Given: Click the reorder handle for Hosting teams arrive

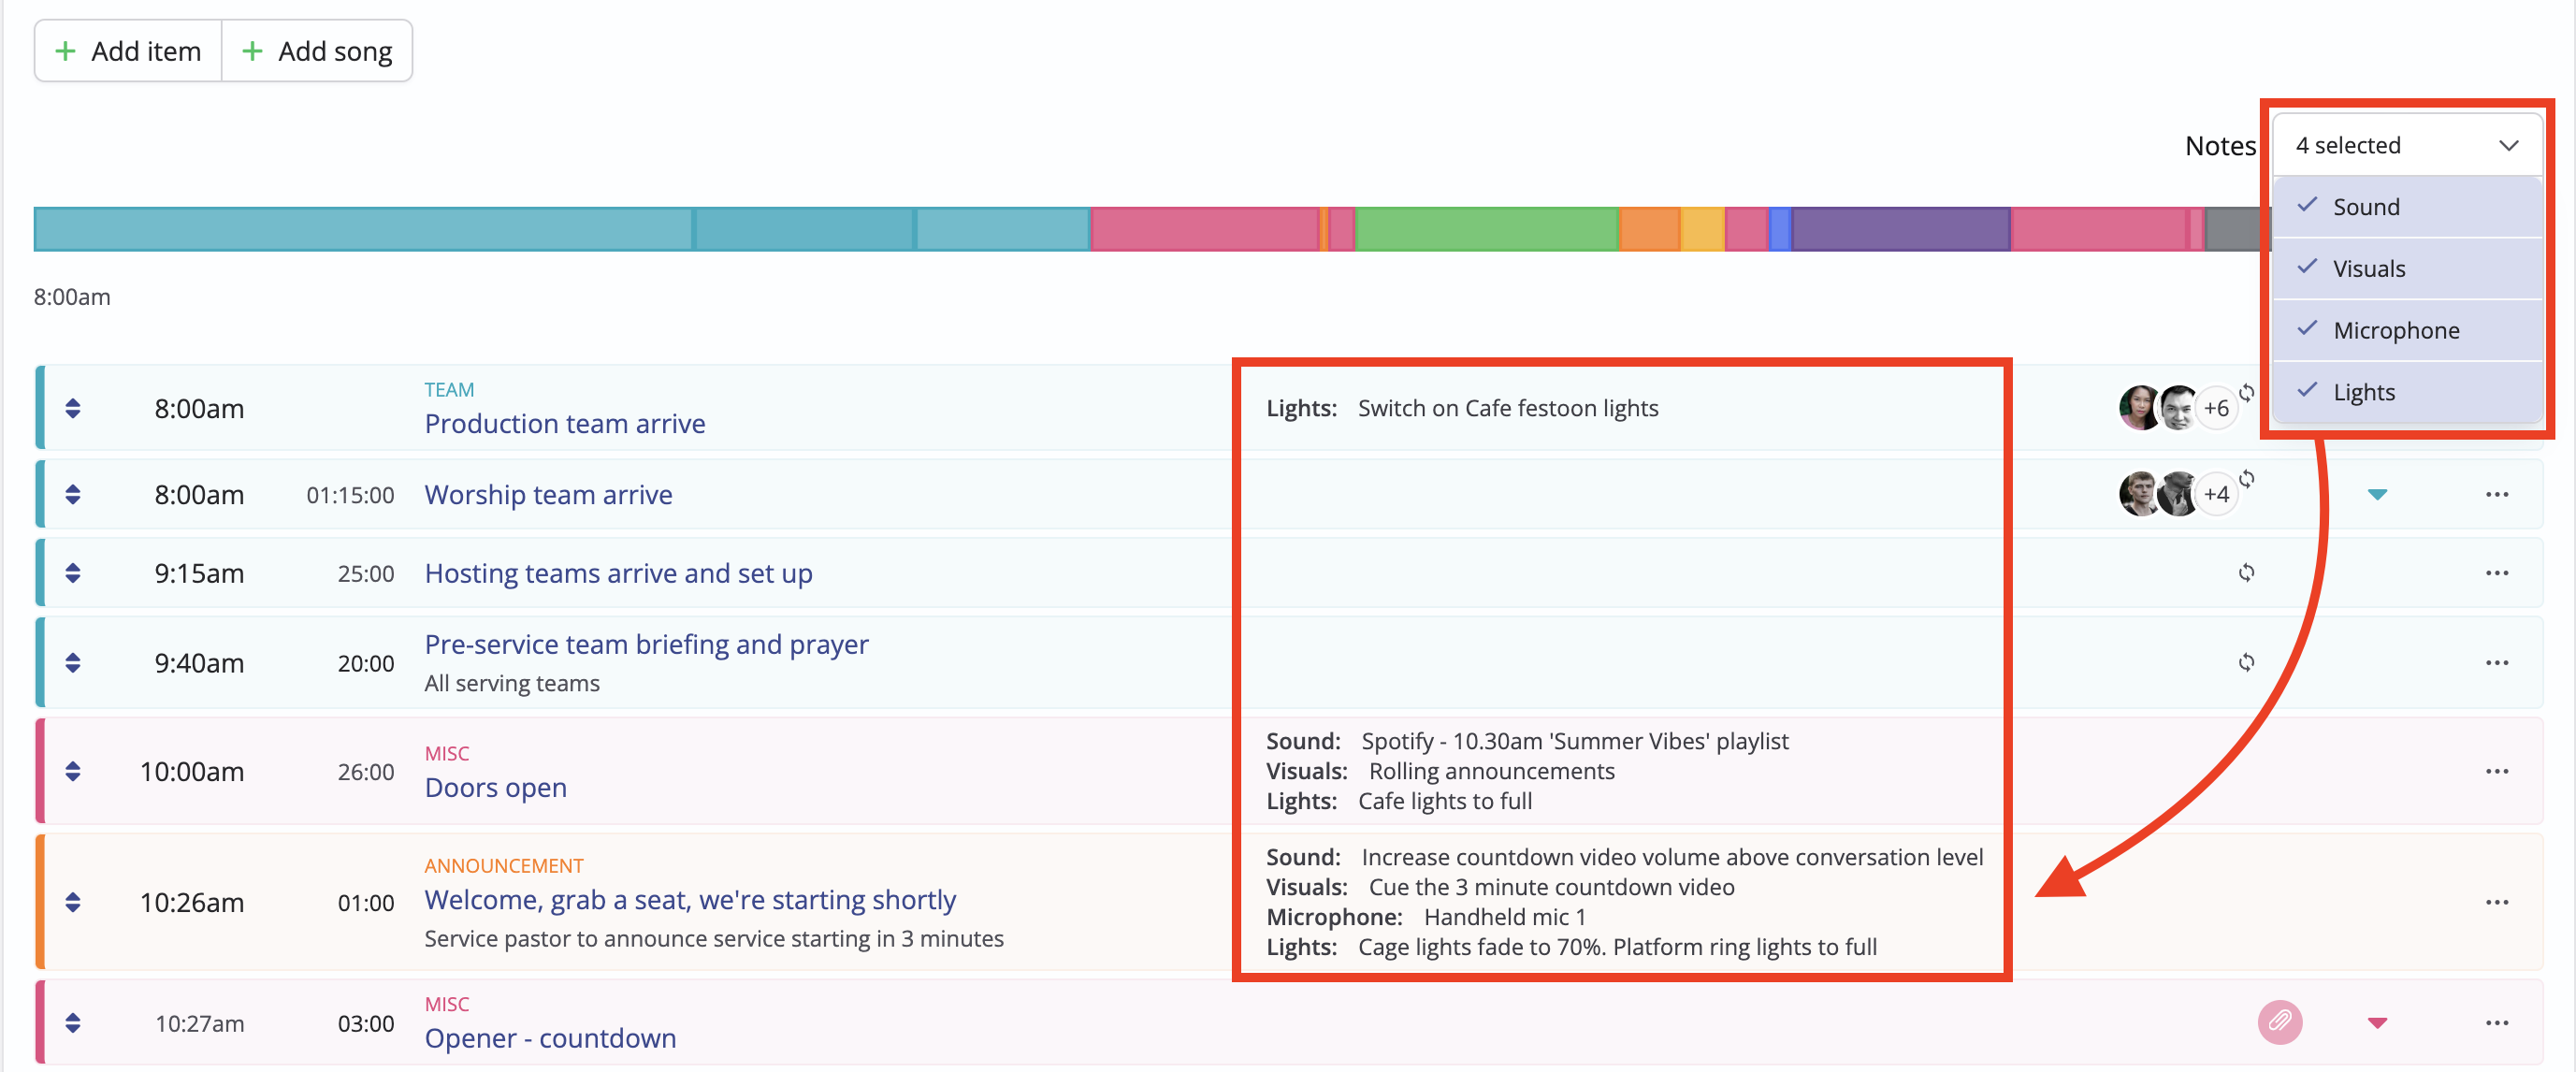Looking at the screenshot, I should [73, 573].
